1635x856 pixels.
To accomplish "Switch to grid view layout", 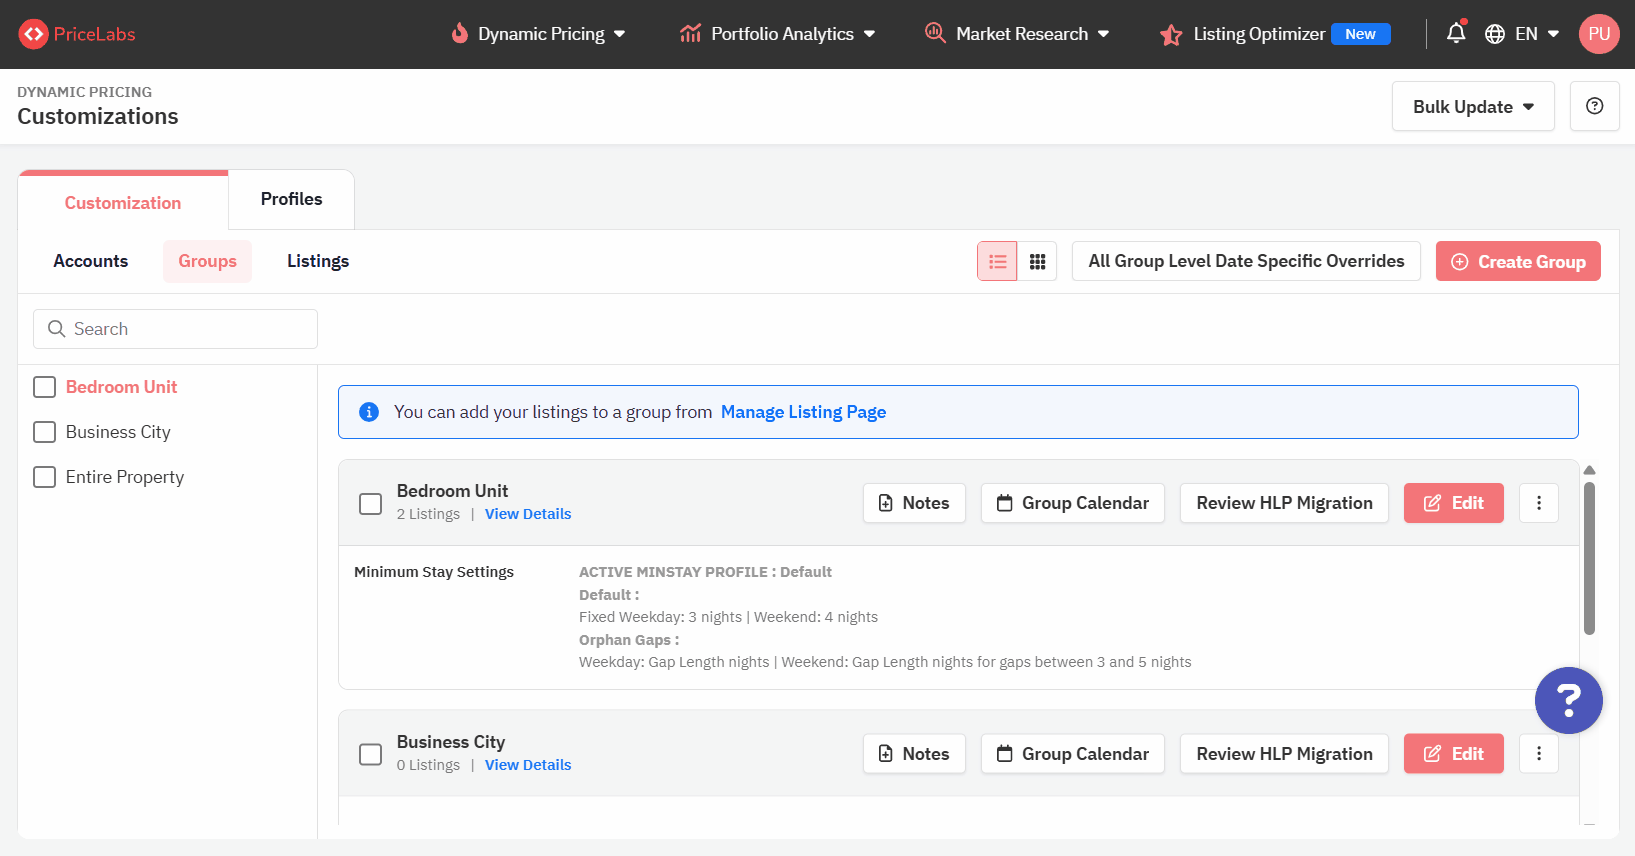I will [1037, 261].
